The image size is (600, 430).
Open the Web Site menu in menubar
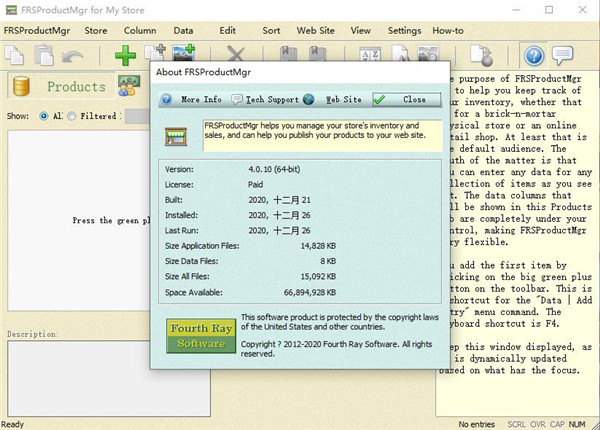[316, 31]
